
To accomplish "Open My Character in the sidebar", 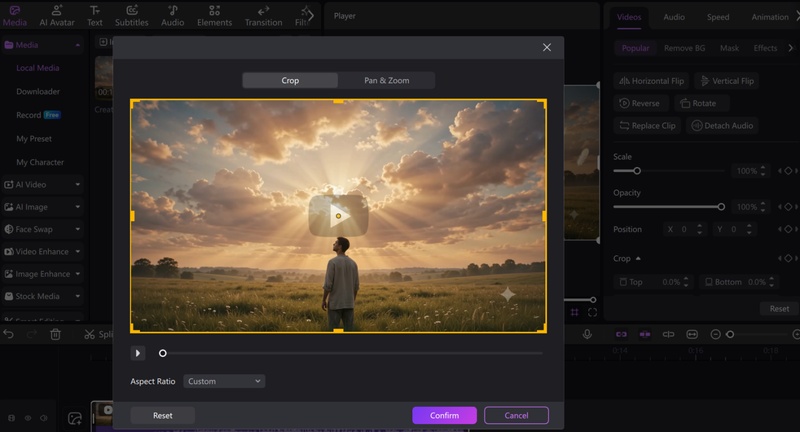I will [40, 162].
